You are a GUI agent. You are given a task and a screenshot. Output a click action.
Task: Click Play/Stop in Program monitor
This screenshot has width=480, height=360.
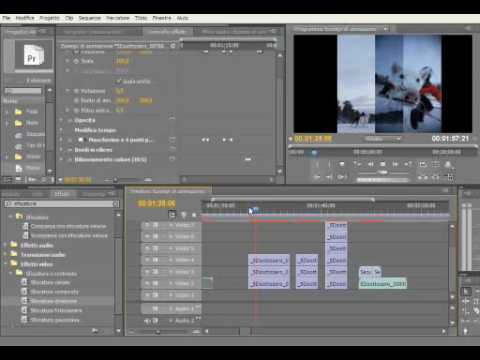(383, 164)
